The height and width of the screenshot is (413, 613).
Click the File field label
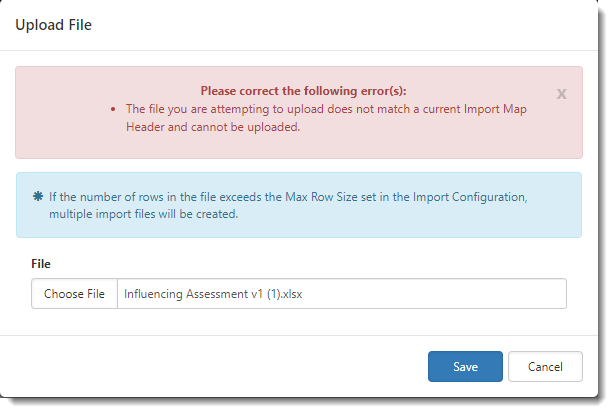41,263
